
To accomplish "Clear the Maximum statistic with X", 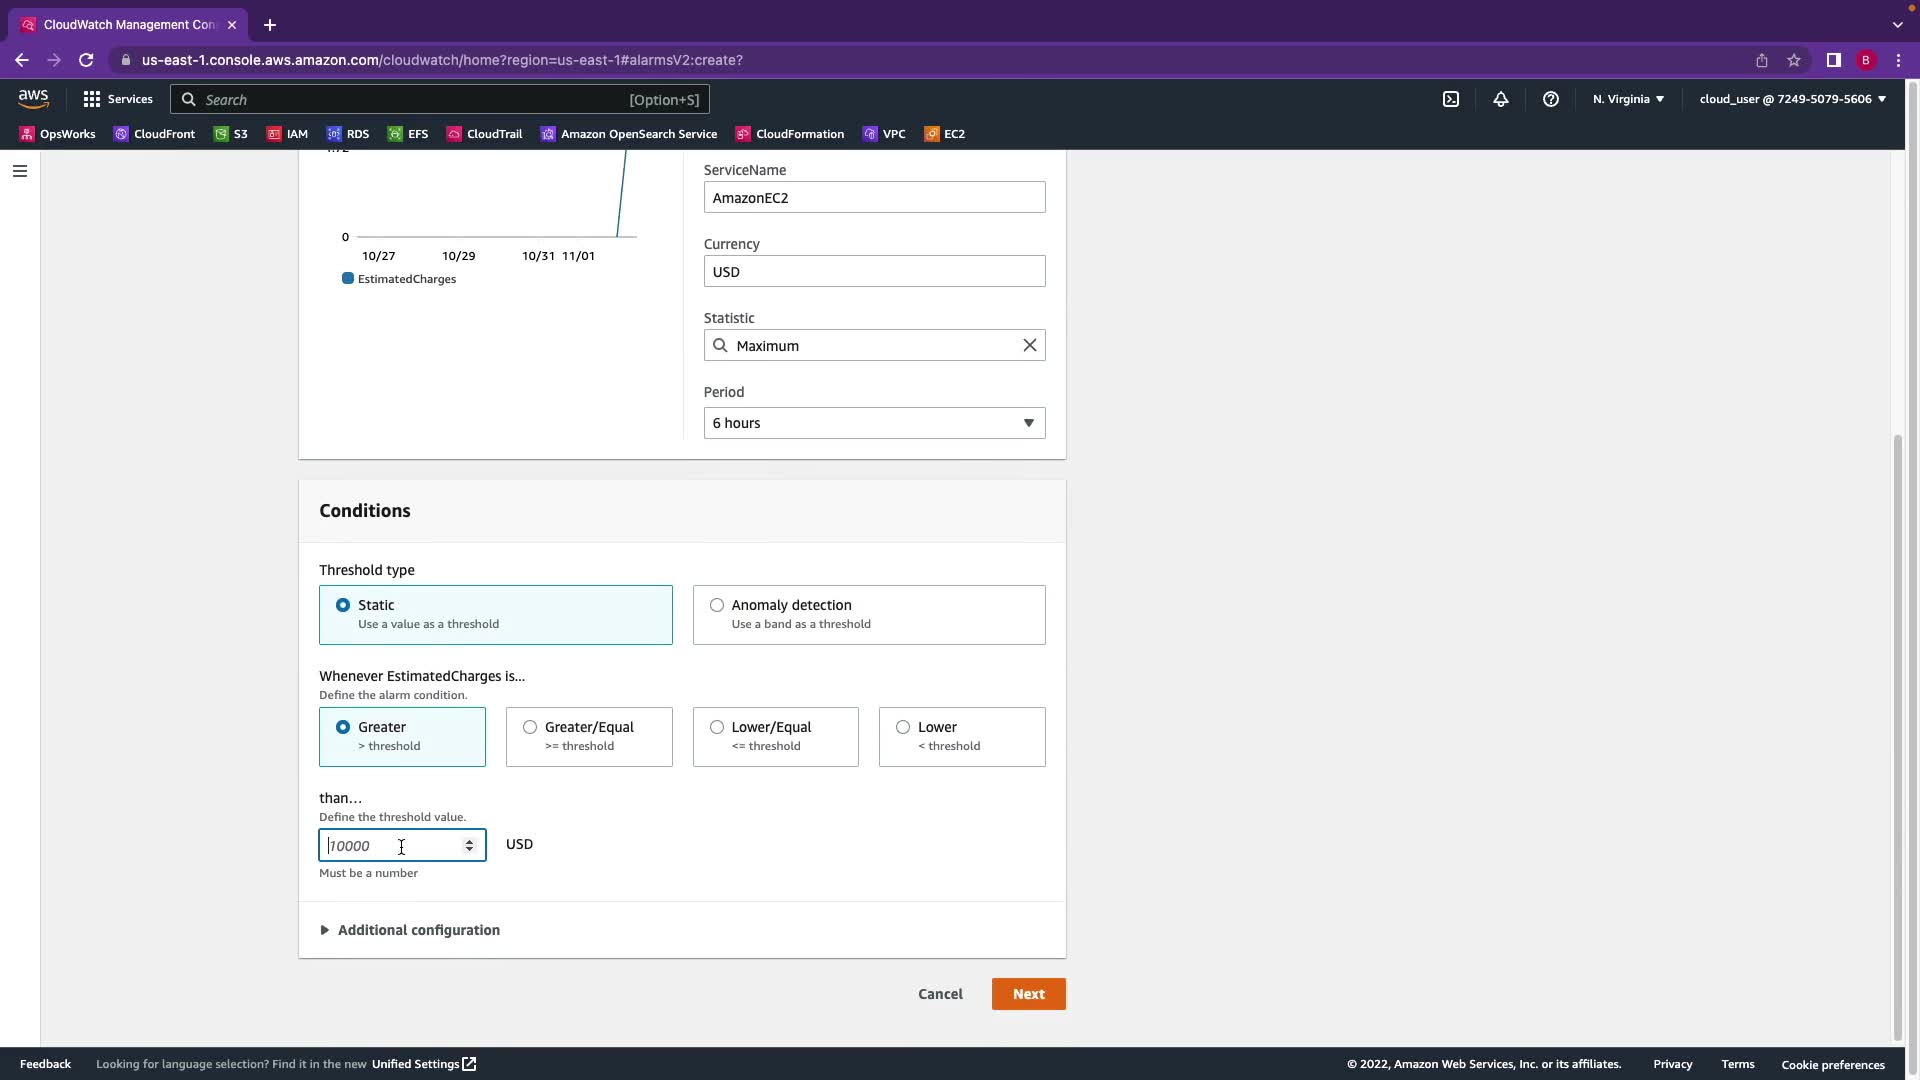I will coord(1029,345).
